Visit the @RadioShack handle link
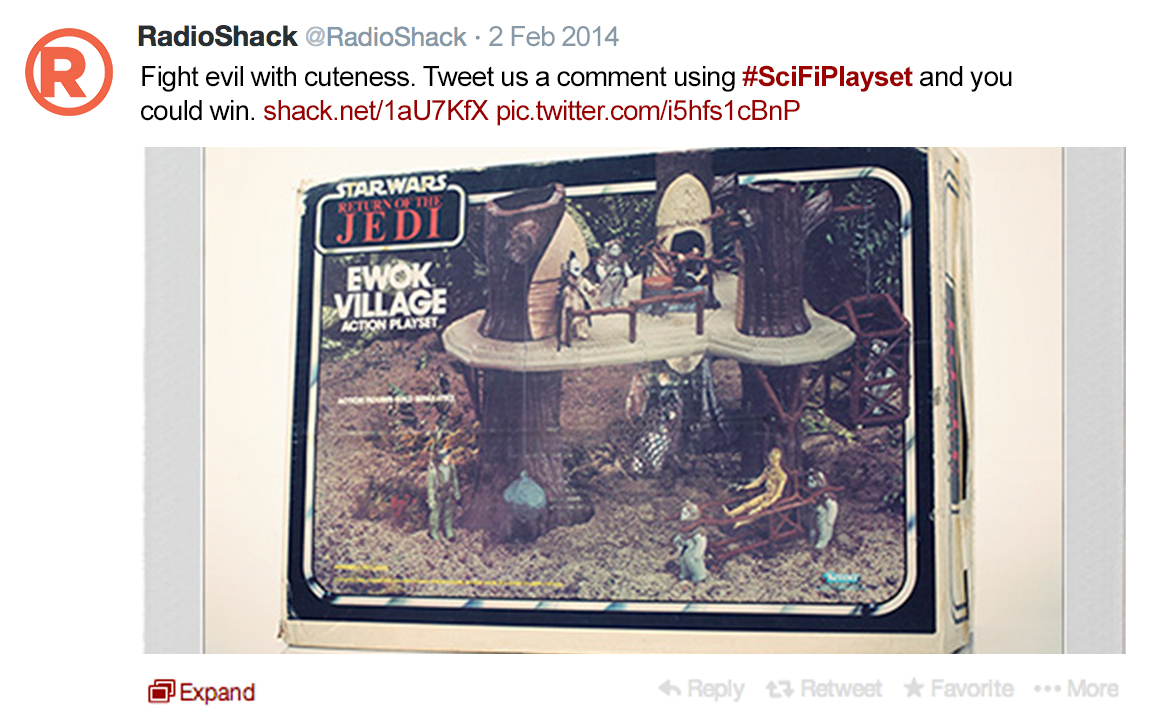 coord(386,37)
